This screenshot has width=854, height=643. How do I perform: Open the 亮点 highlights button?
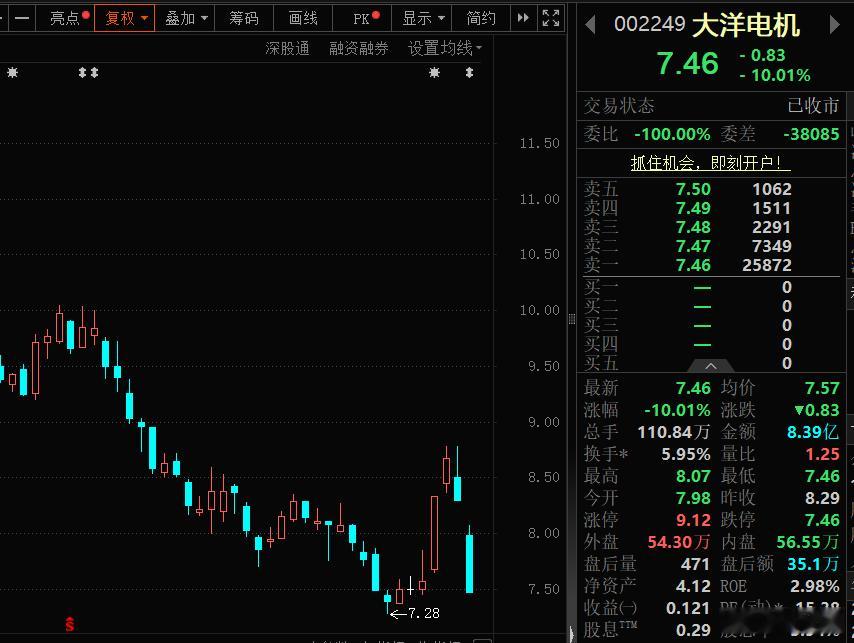[65, 18]
